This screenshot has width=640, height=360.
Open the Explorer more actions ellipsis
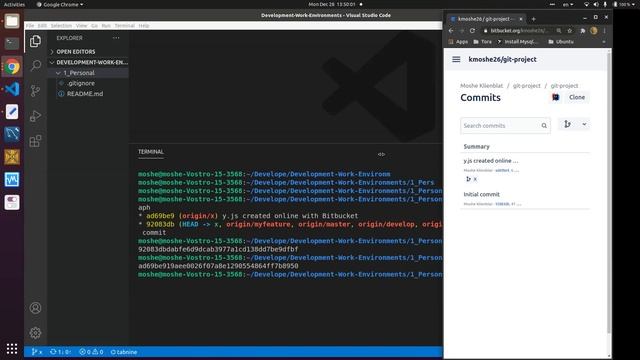pyautogui.click(x=116, y=38)
